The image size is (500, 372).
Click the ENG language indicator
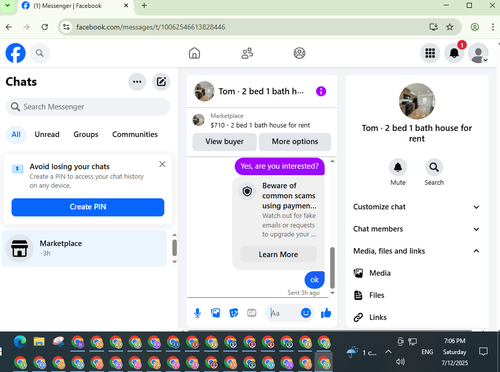[x=427, y=352]
